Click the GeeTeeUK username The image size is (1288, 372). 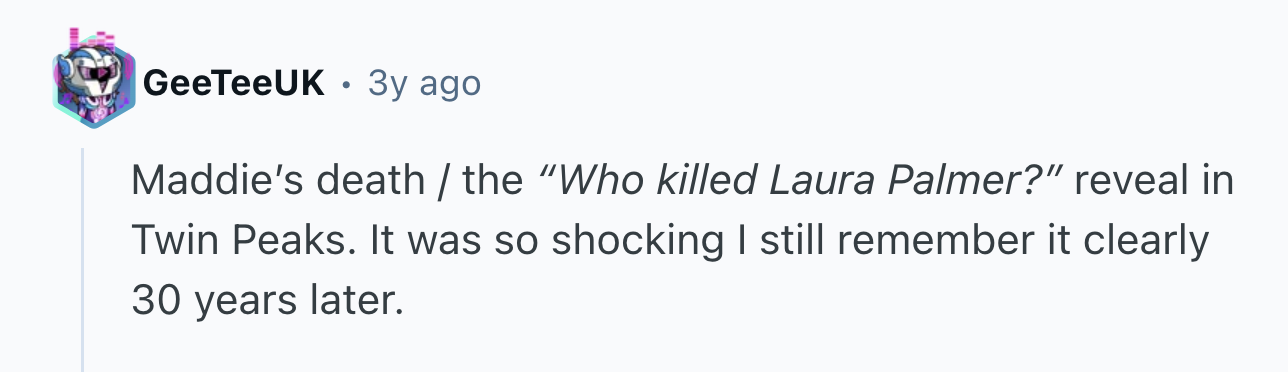(x=234, y=84)
